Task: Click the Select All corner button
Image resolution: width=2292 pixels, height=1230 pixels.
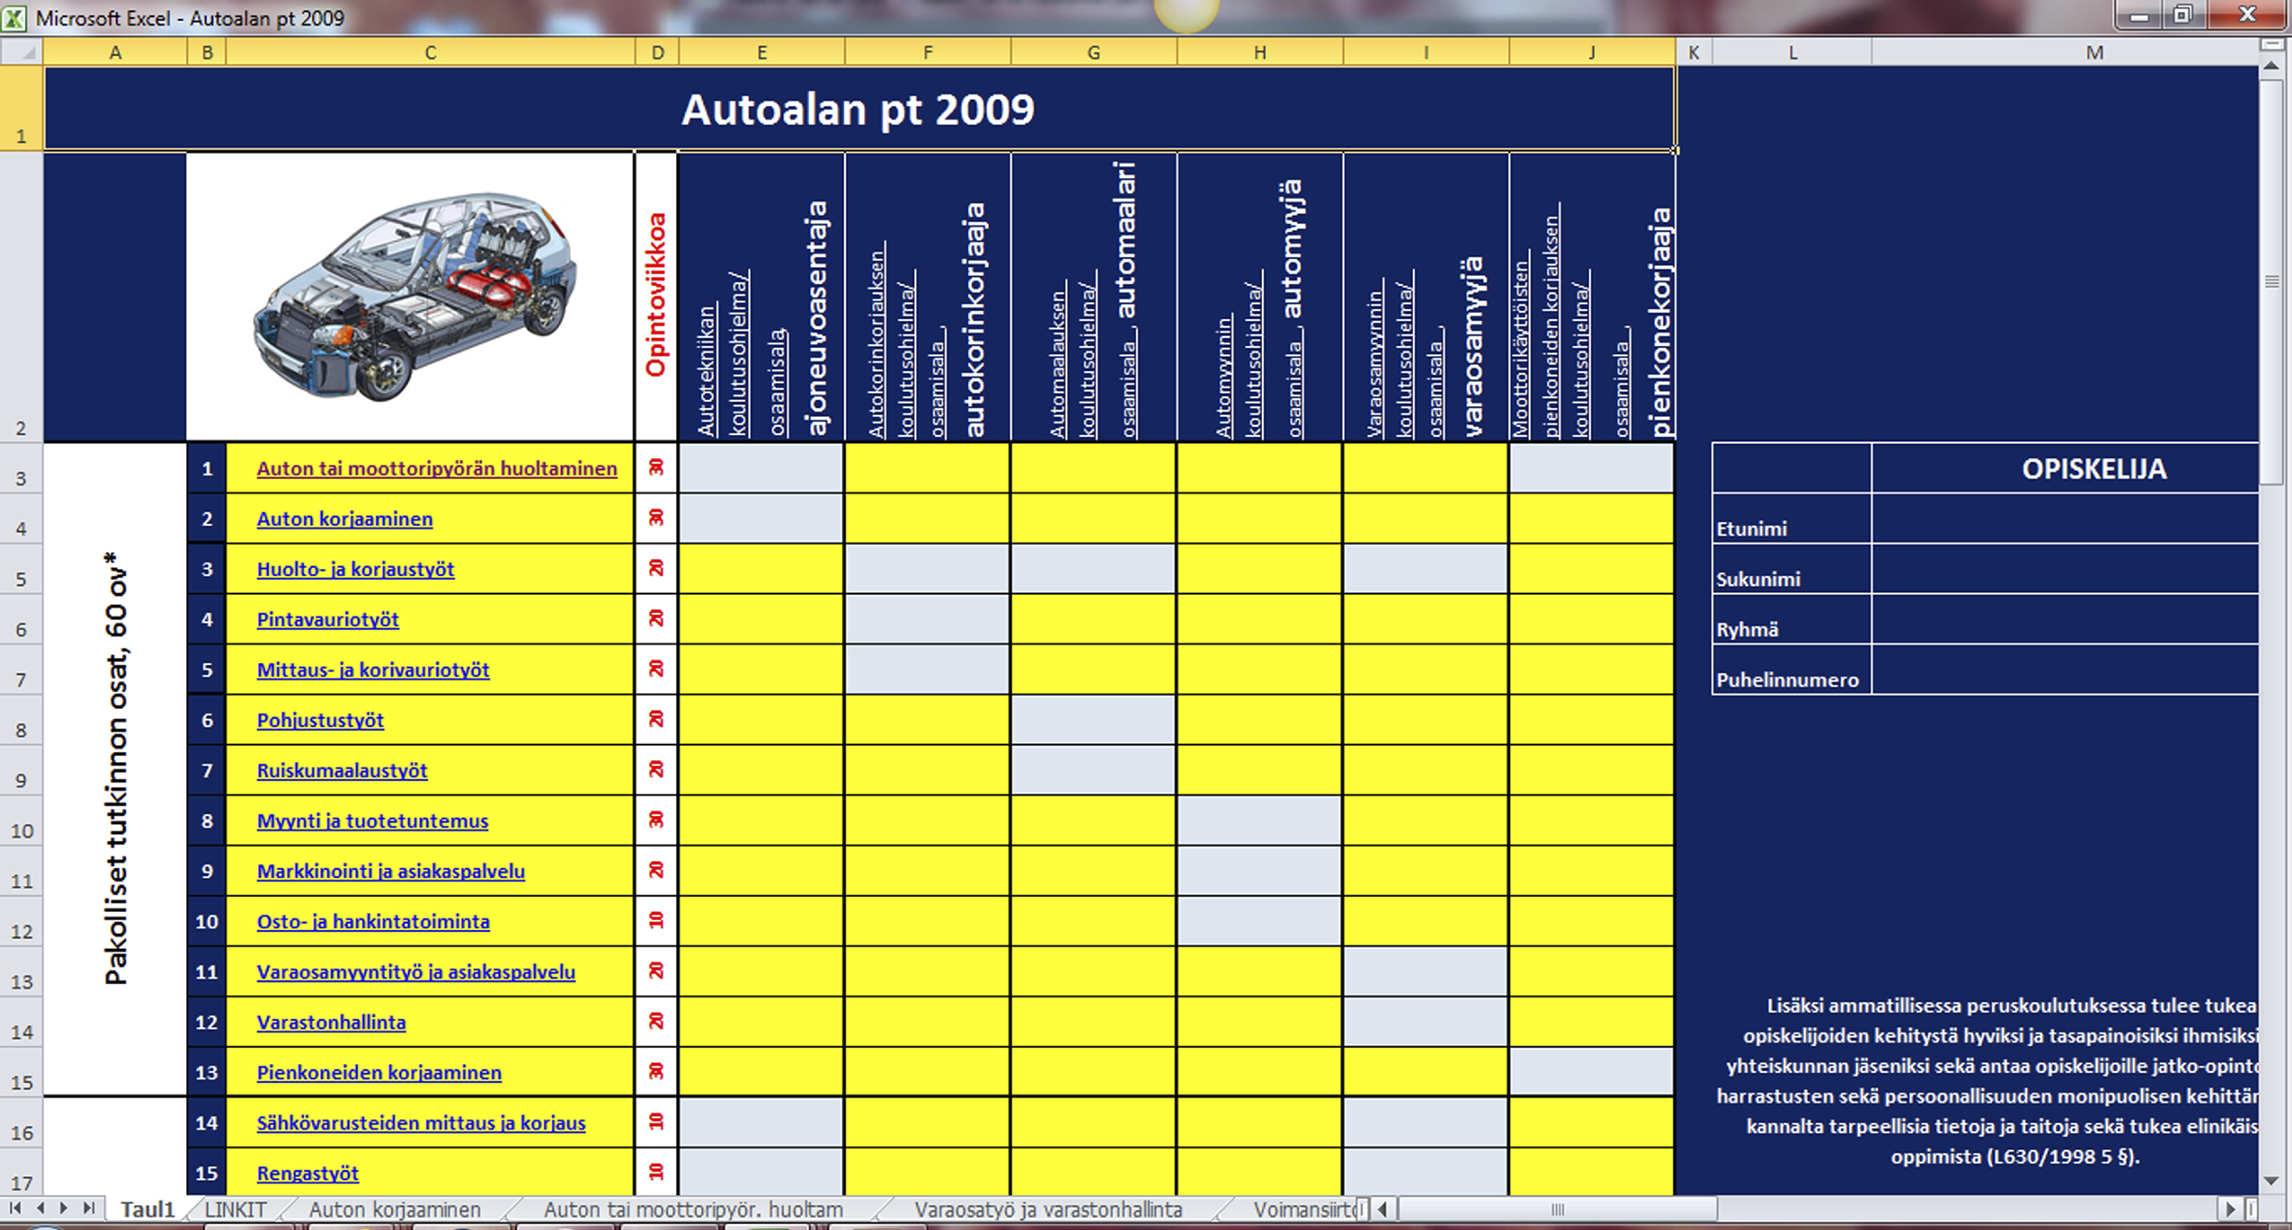Action: click(x=21, y=52)
